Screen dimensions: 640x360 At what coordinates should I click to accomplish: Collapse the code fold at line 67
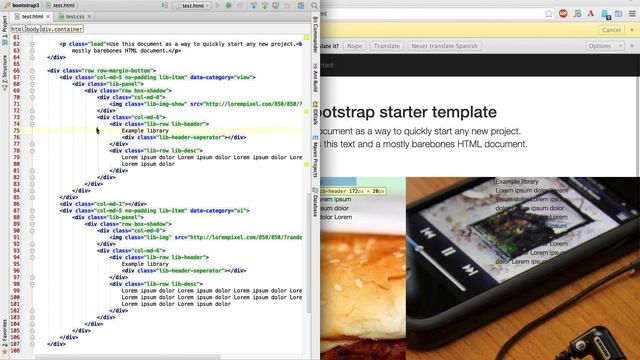click(32, 77)
